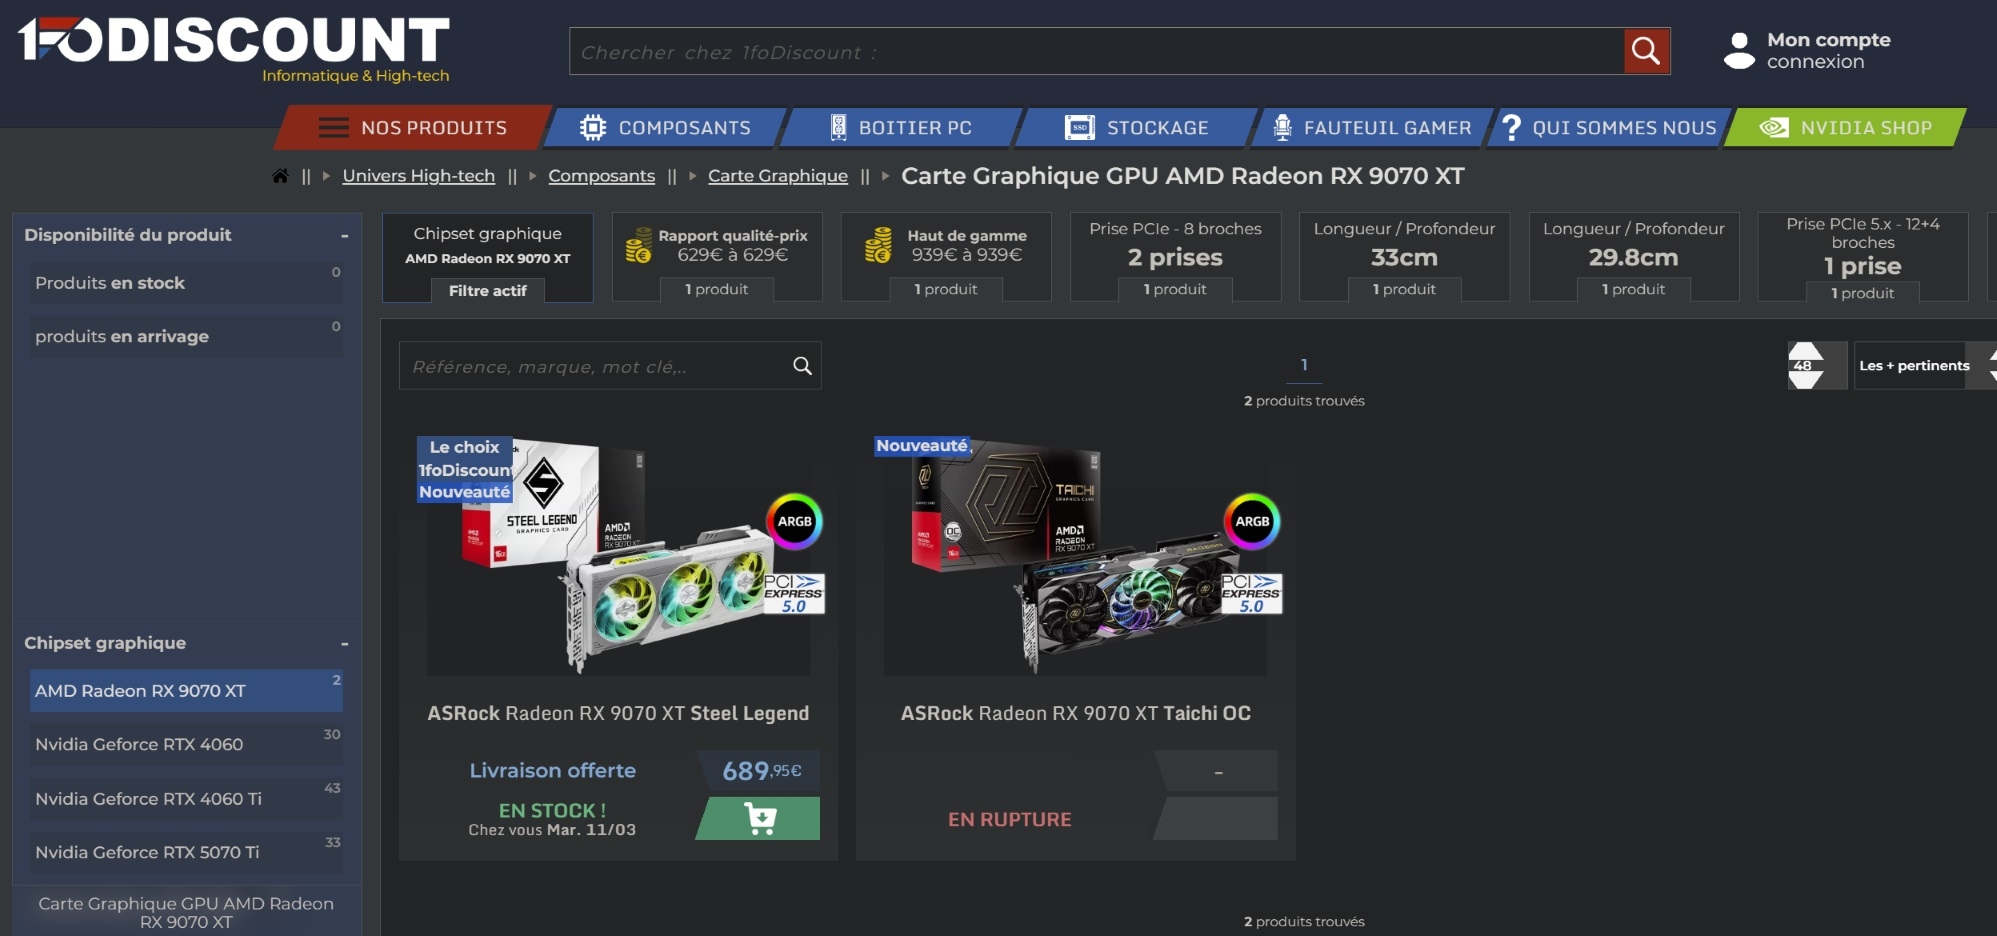Open the Qui Sommes Nous menu
The image size is (1997, 936).
tap(1610, 128)
